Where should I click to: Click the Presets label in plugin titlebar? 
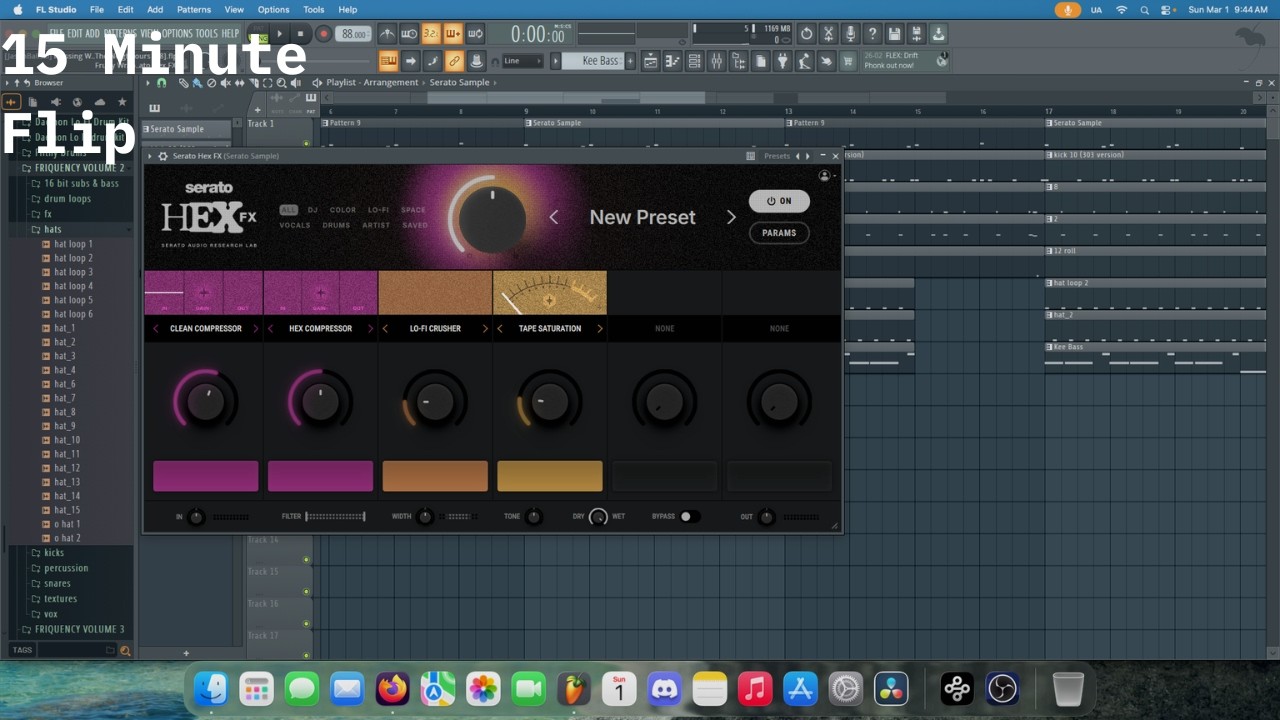pos(777,156)
